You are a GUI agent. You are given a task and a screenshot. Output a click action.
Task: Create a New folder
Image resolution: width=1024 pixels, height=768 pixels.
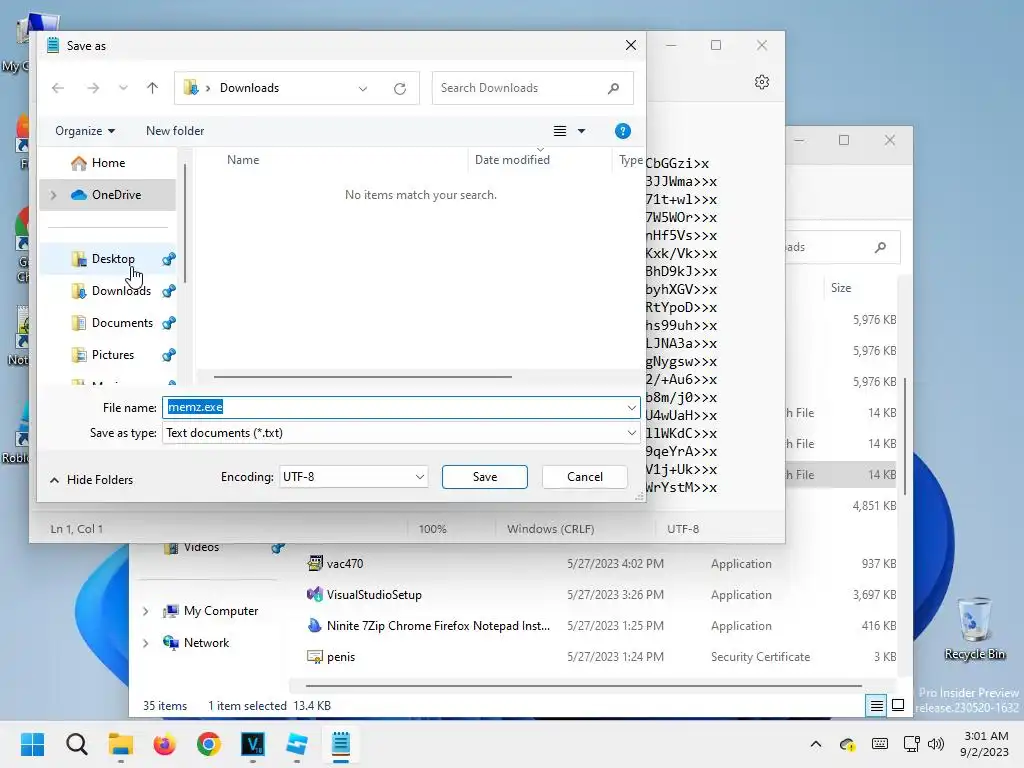click(x=175, y=131)
